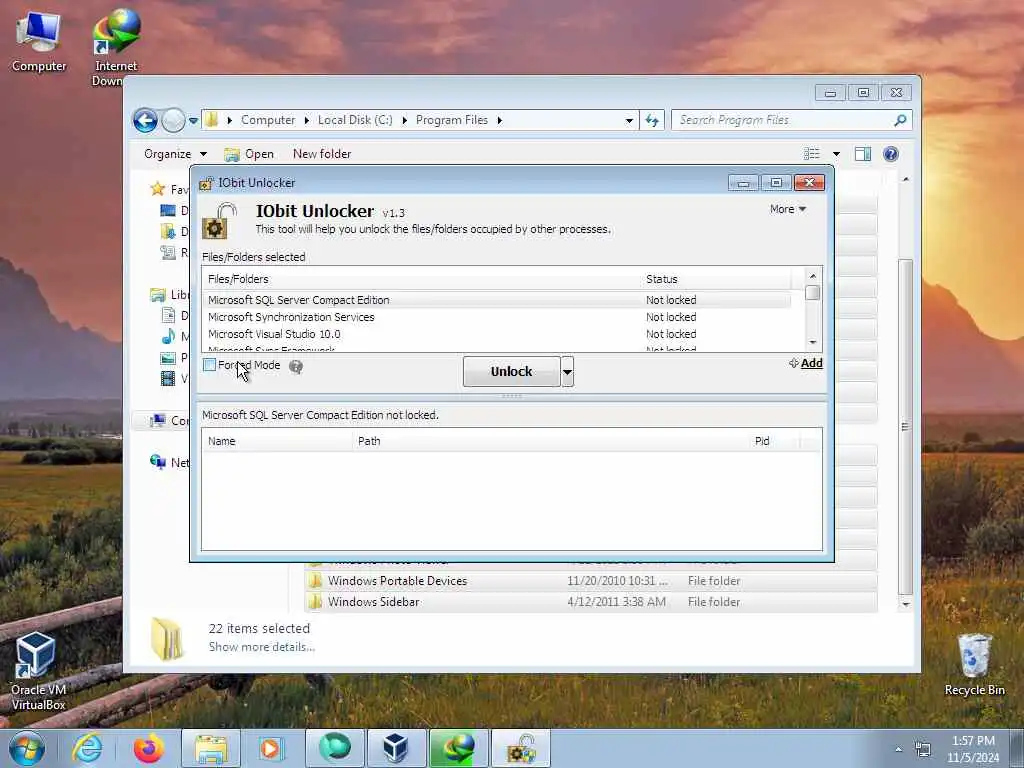Switch to Internet Download Manager taskbar button
Viewport: 1024px width, 768px height.
[x=458, y=749]
